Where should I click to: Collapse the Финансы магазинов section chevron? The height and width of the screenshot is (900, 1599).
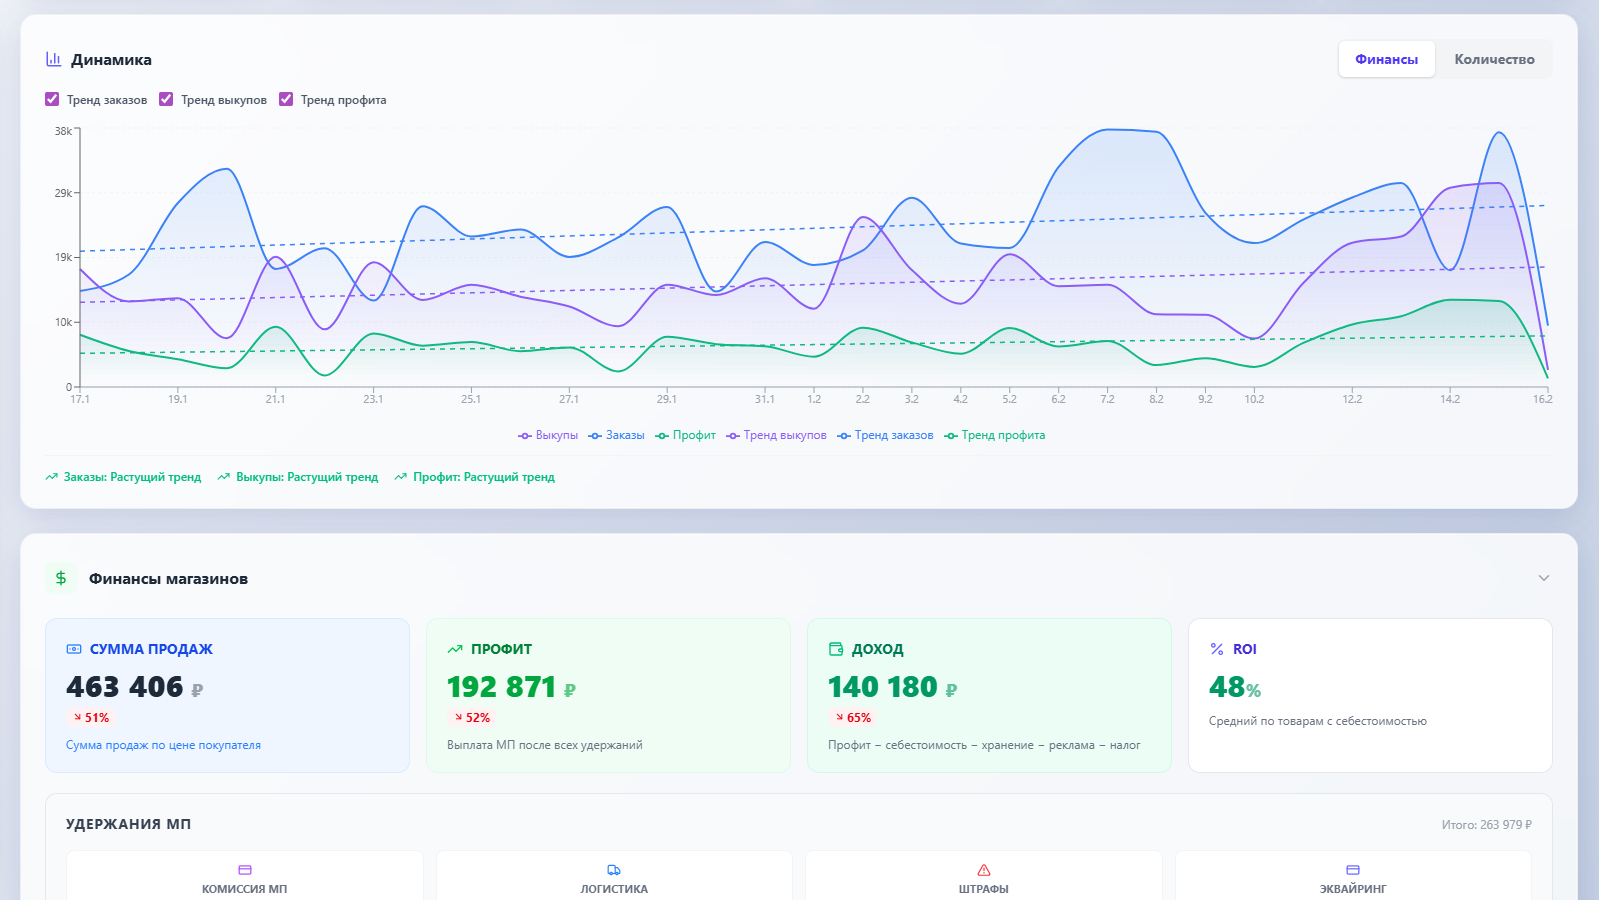click(1544, 578)
